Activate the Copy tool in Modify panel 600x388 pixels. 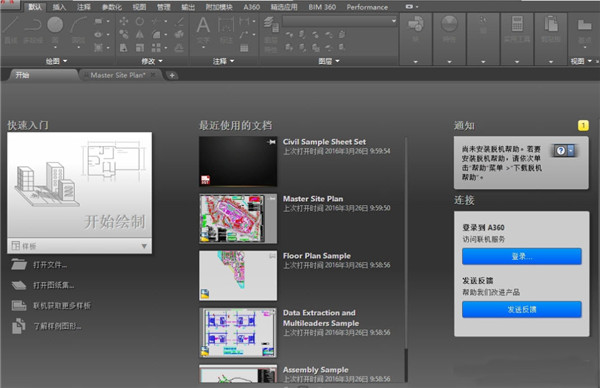tap(124, 34)
